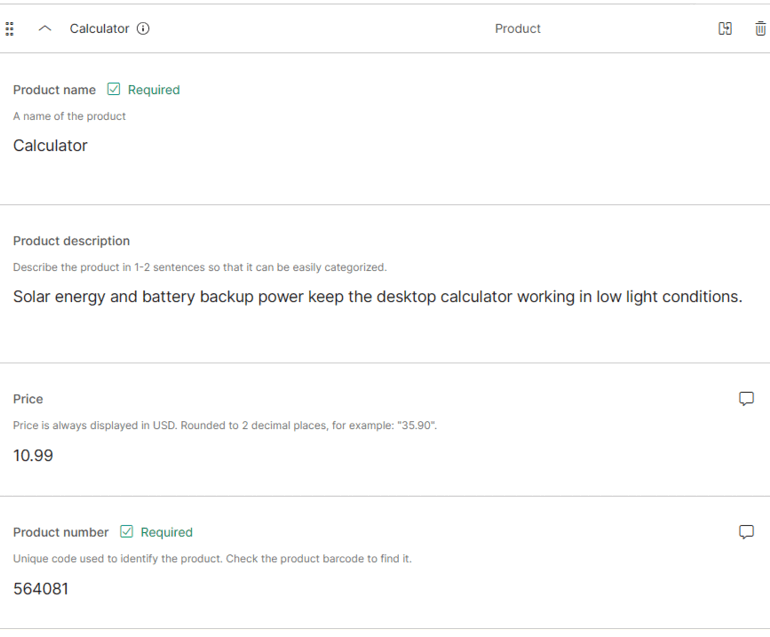Open the comment icon for Product number
The width and height of the screenshot is (770, 637).
746,532
